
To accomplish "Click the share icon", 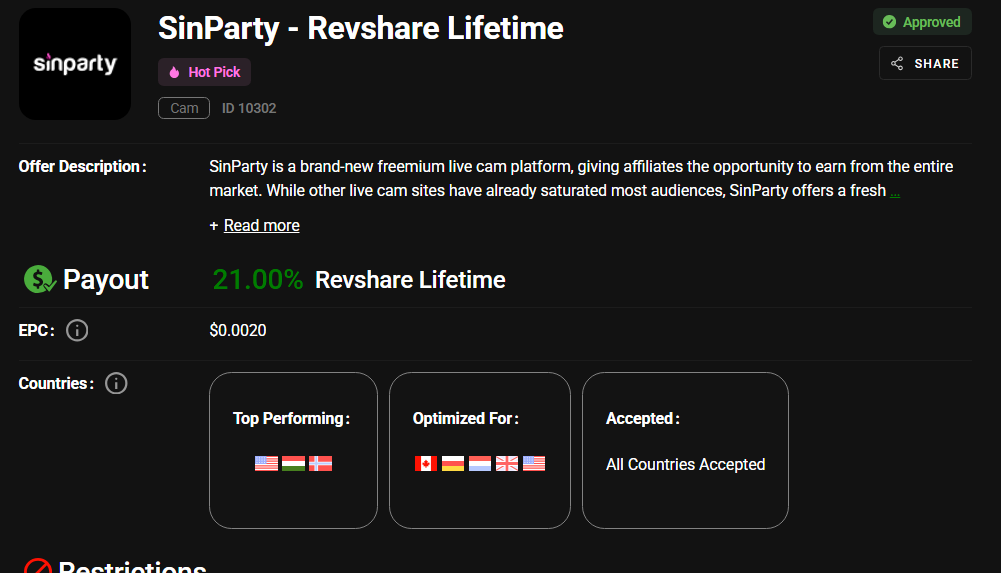I will tap(897, 63).
